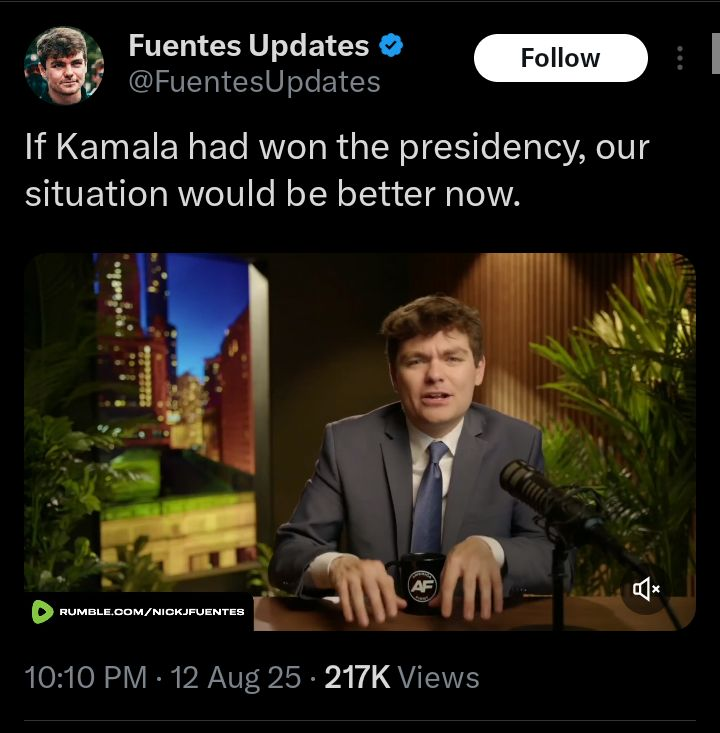
Task: Unmute the video with the speaker icon
Action: click(x=645, y=589)
